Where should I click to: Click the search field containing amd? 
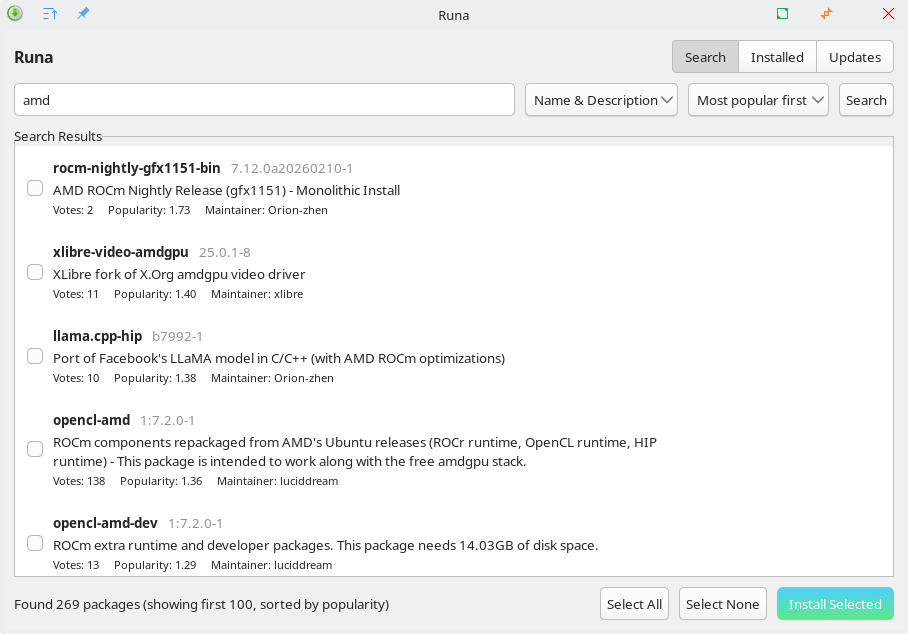click(264, 100)
